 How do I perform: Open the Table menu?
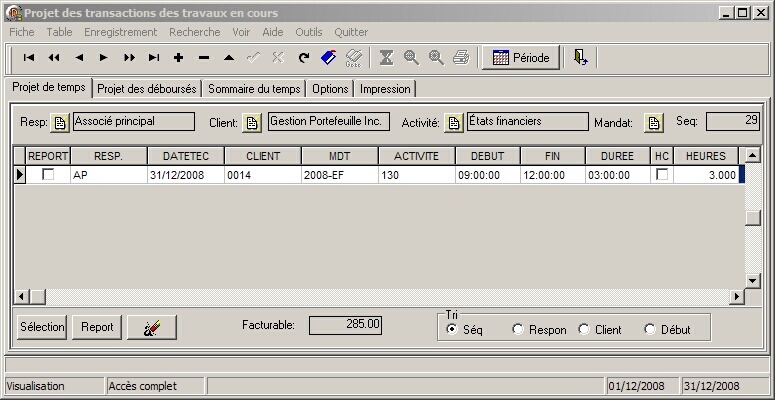[x=59, y=32]
